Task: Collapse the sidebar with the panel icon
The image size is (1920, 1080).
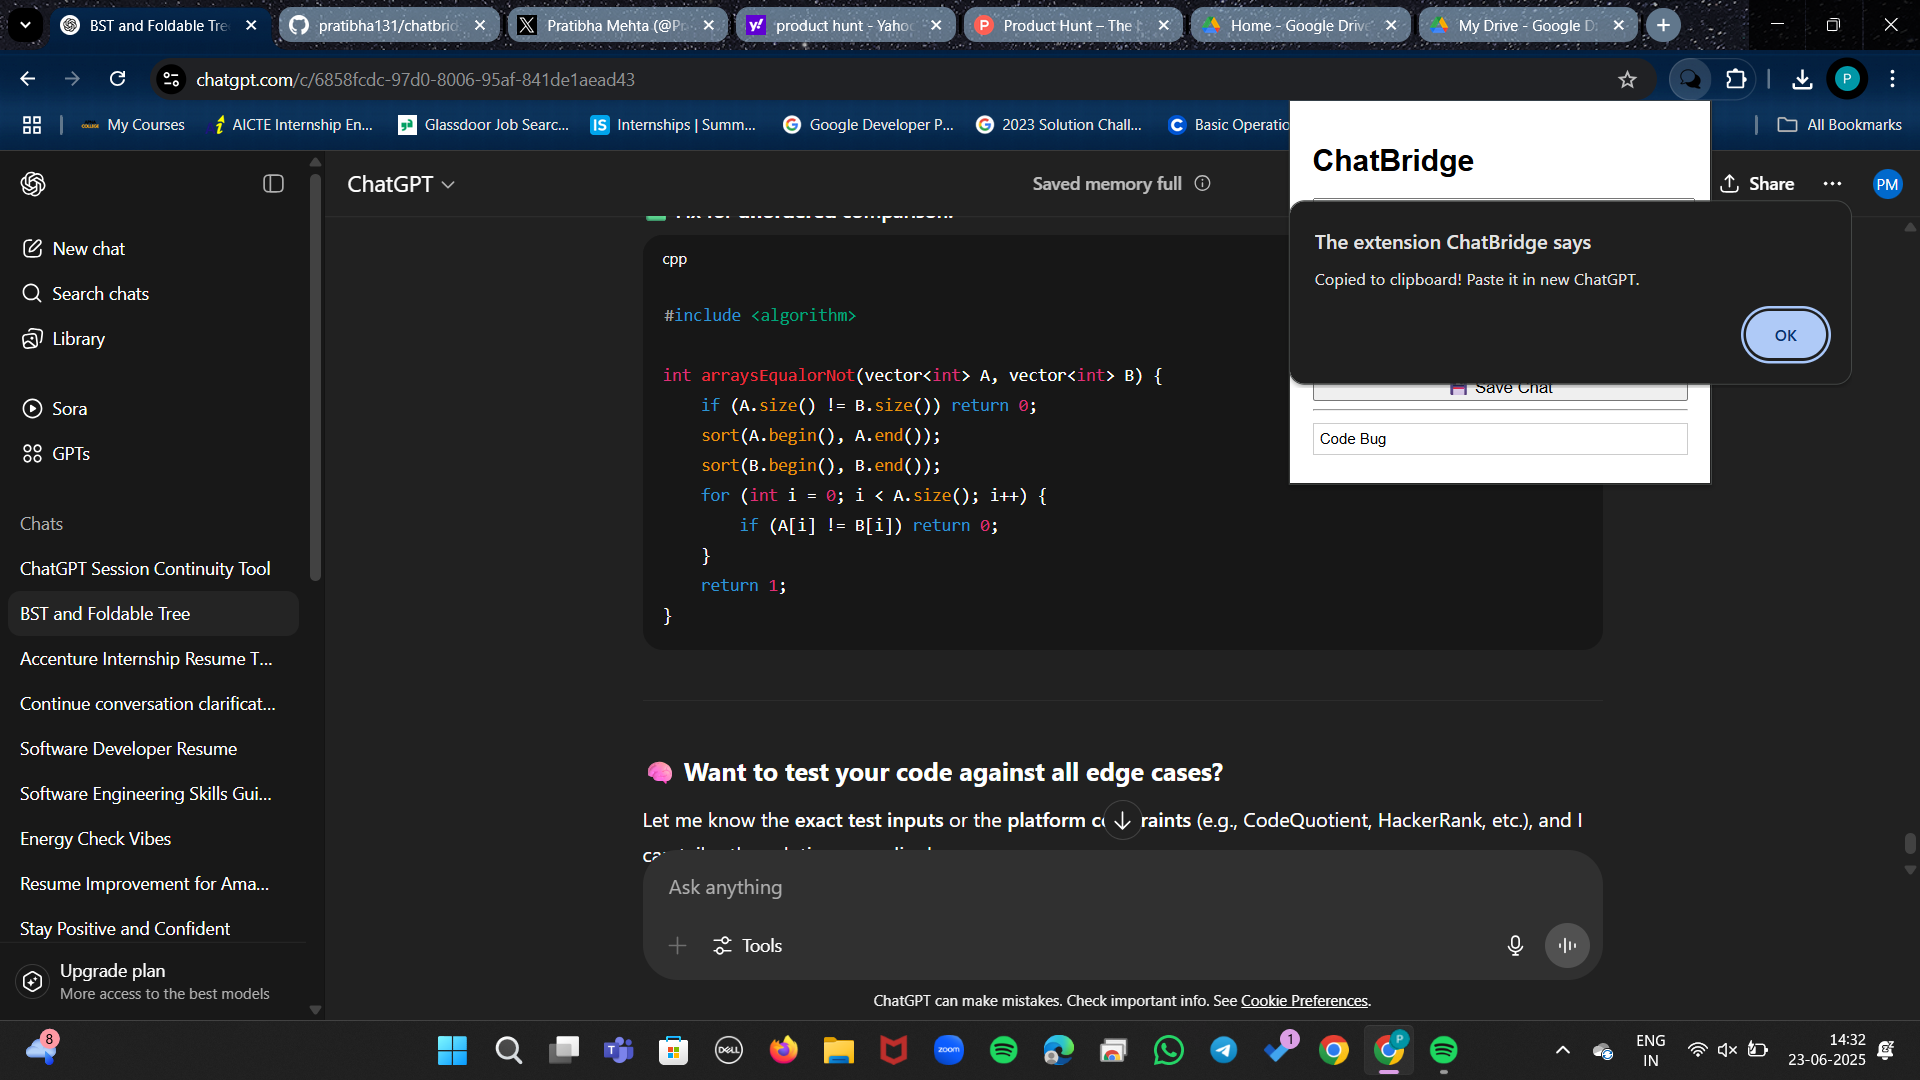Action: point(273,184)
